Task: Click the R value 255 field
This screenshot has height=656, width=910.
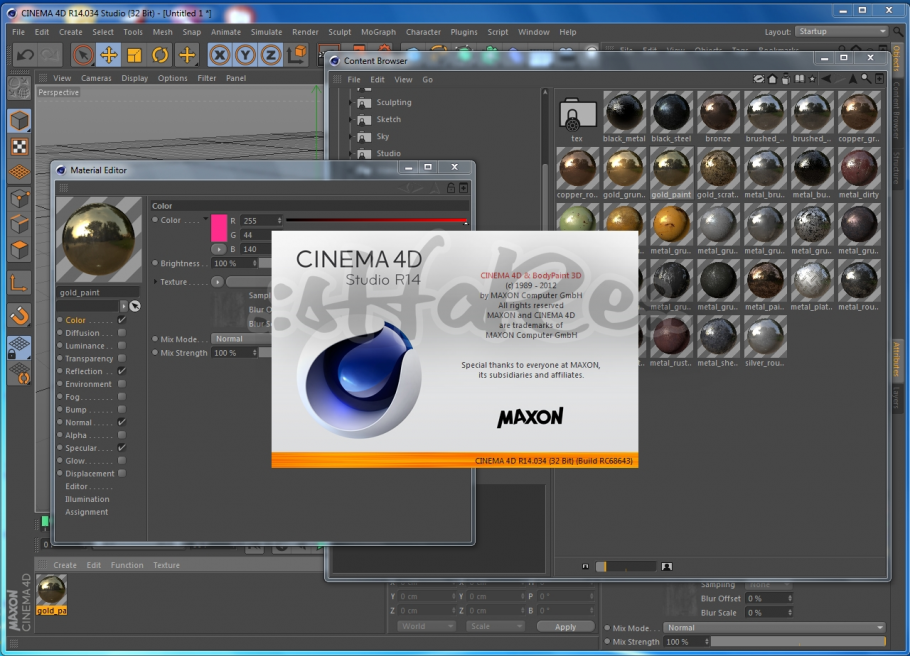Action: pyautogui.click(x=261, y=221)
